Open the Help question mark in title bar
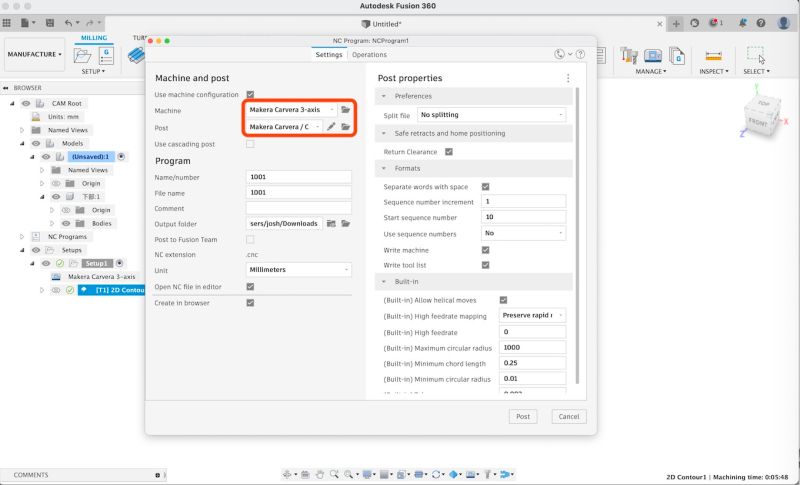The image size is (800, 485). tap(761, 23)
